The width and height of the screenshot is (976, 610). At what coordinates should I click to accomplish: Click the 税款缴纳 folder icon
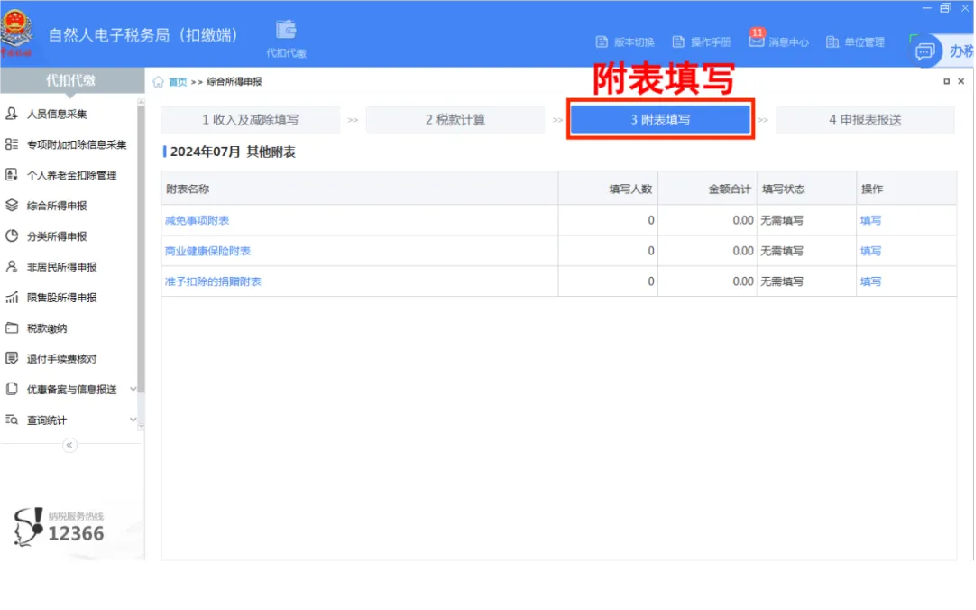point(11,328)
